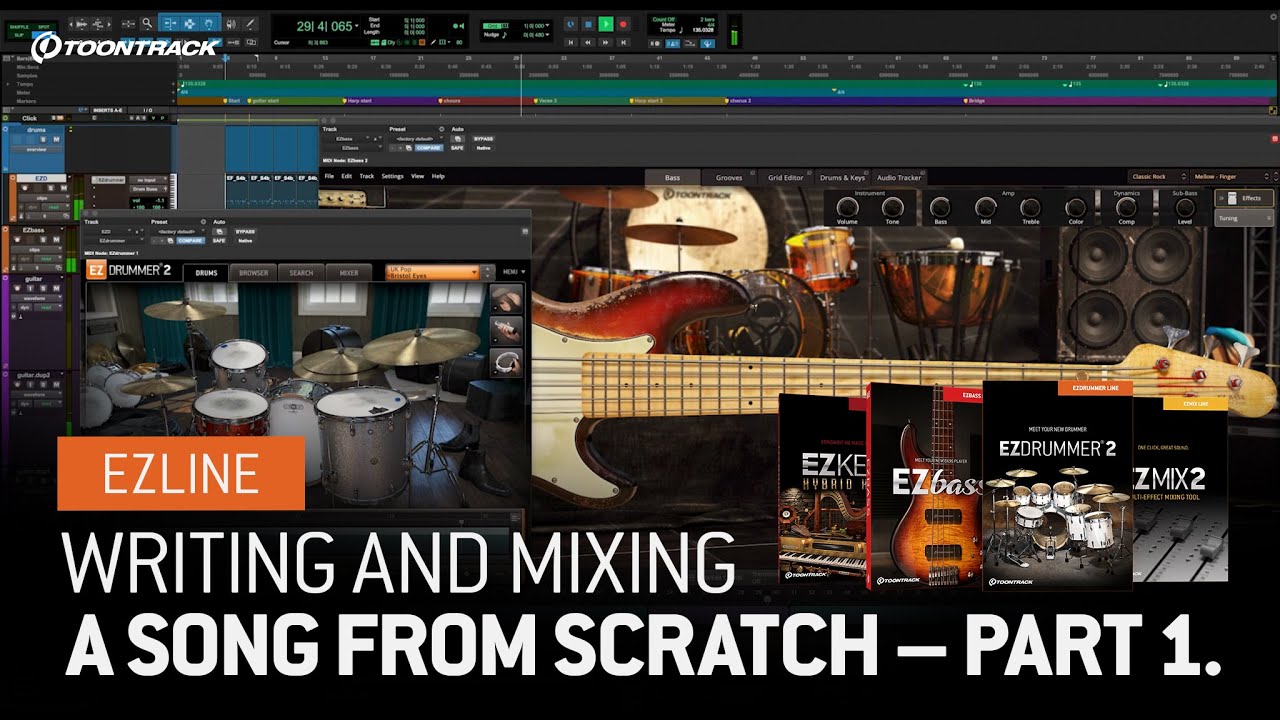This screenshot has height=720, width=1280.
Task: Click the Rewind transport button
Action: [588, 42]
